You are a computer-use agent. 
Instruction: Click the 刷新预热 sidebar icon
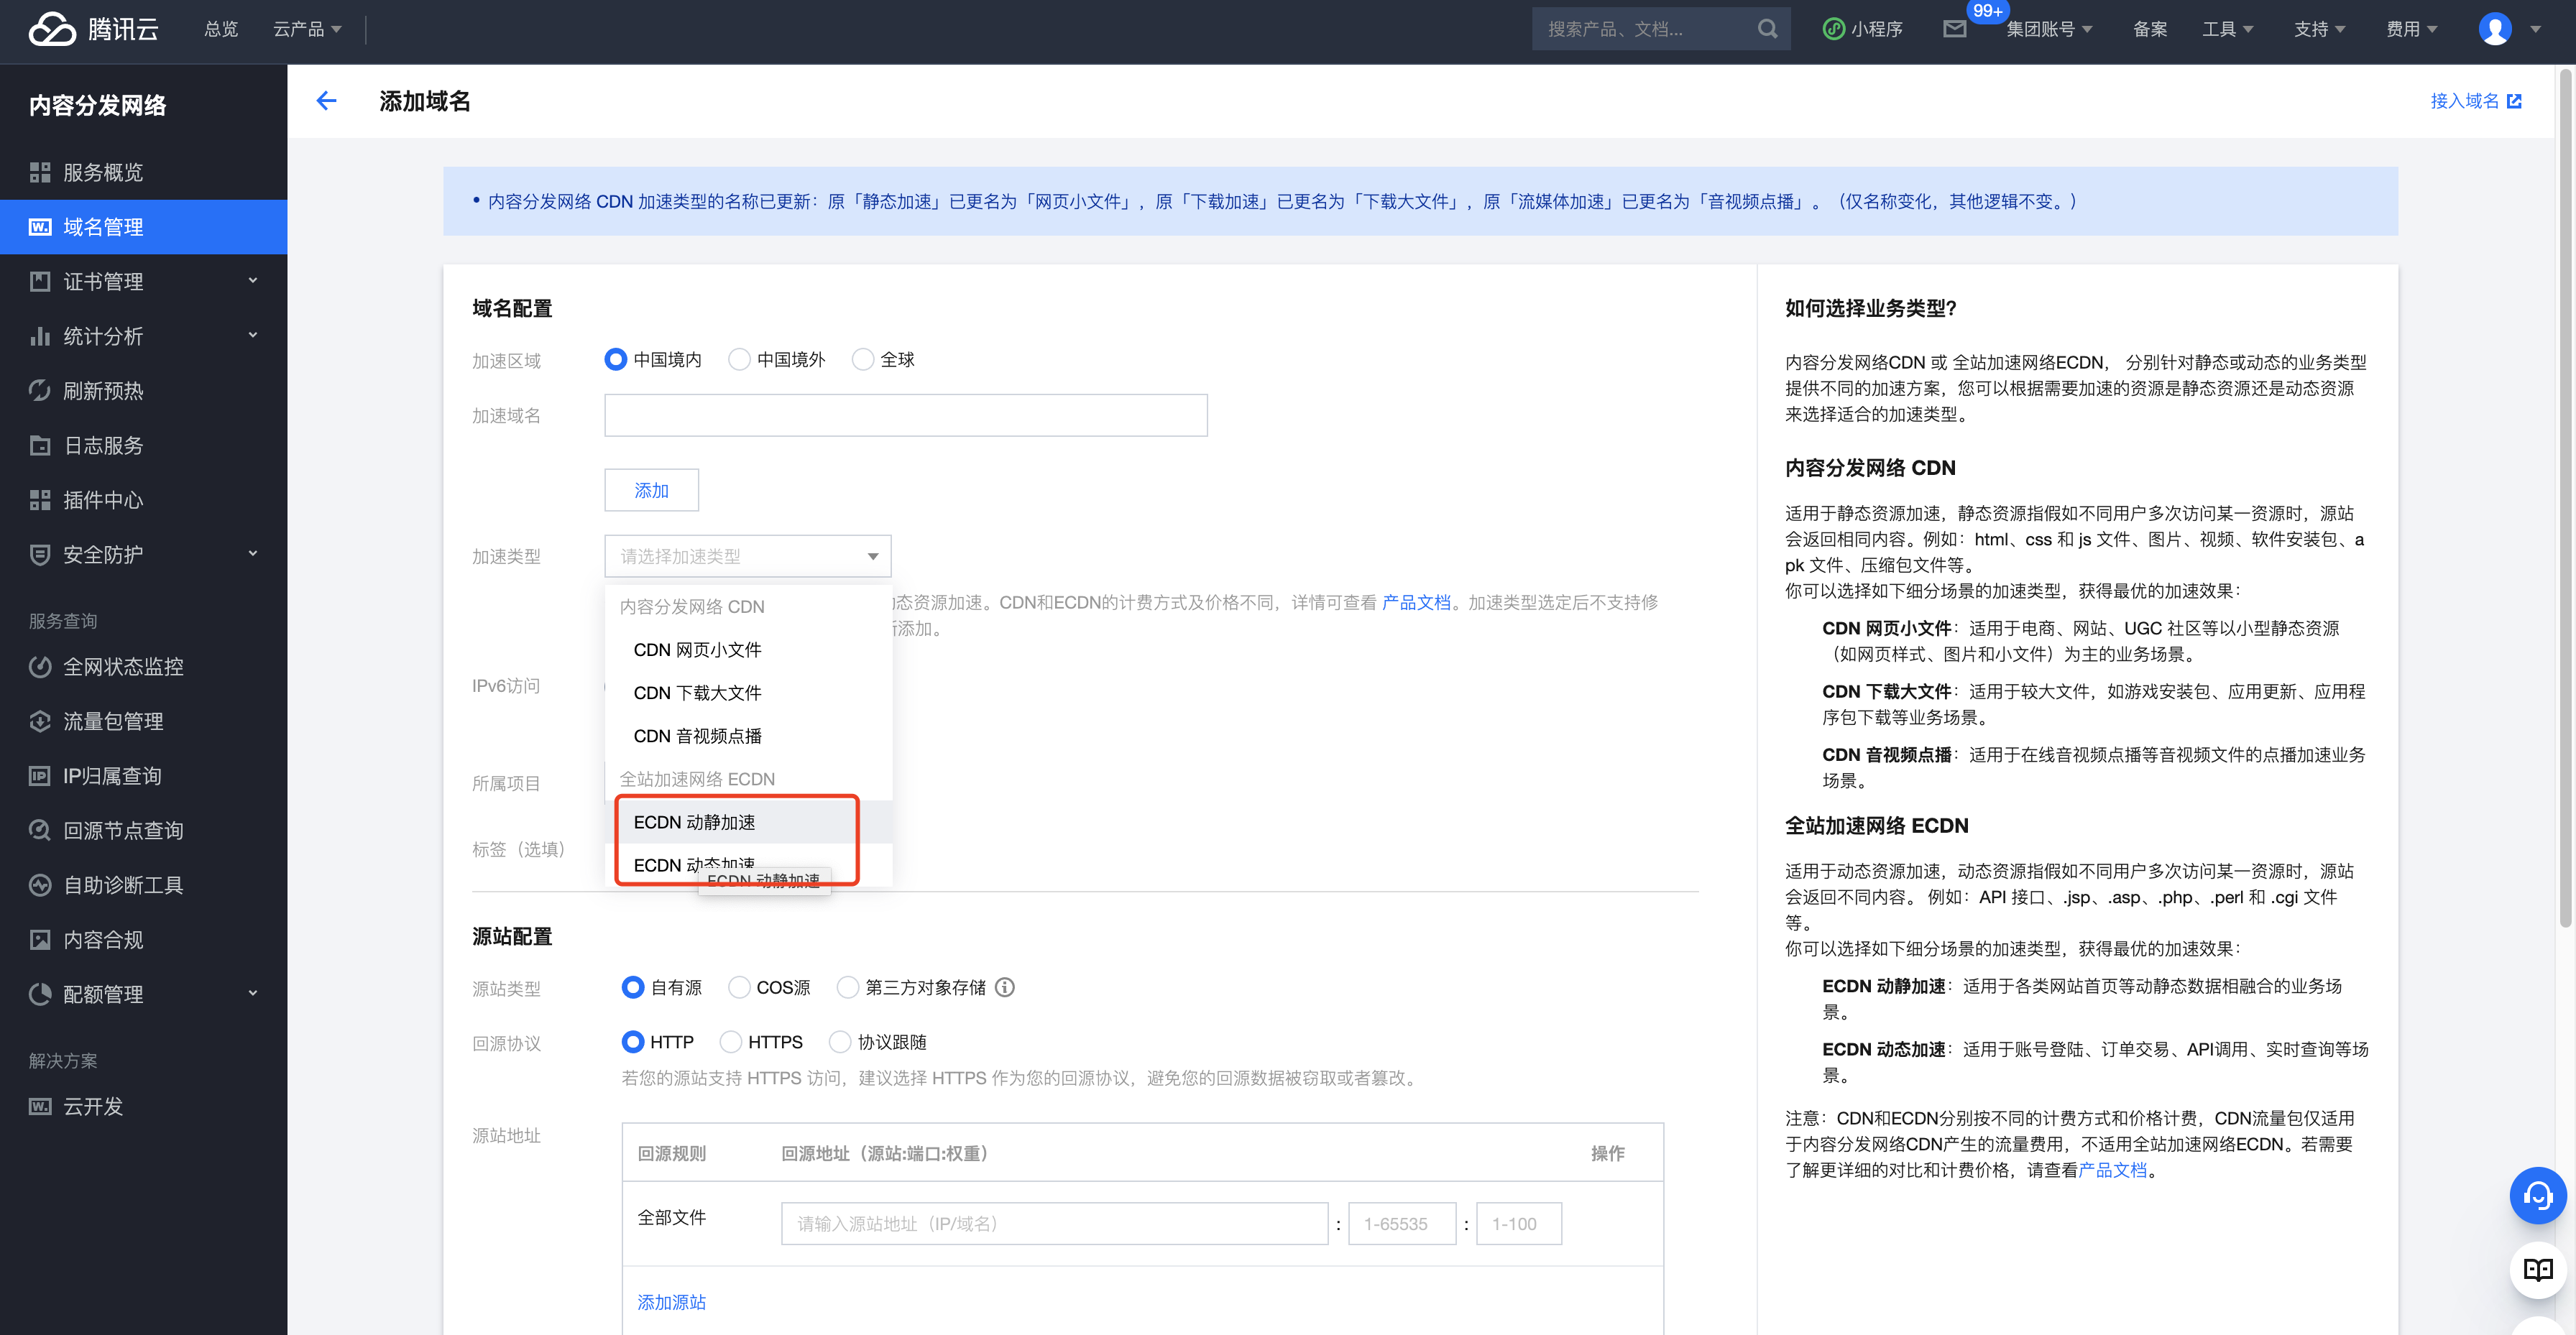click(40, 390)
